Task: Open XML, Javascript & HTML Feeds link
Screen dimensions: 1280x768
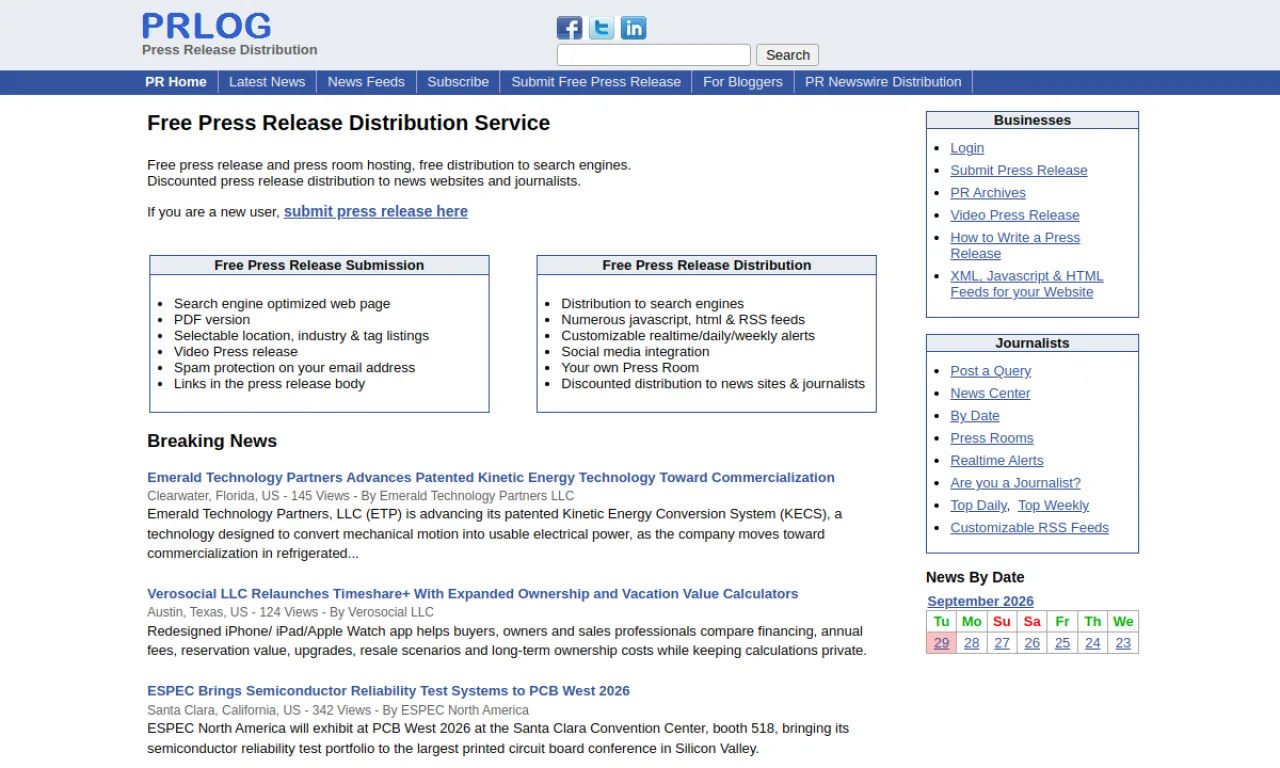Action: [x=1027, y=284]
